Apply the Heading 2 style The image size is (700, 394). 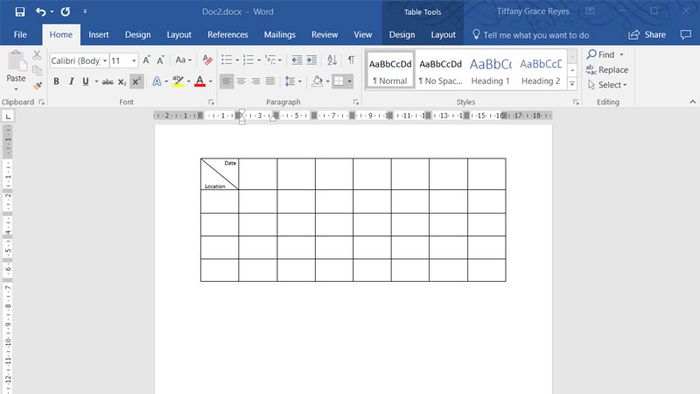pos(540,71)
